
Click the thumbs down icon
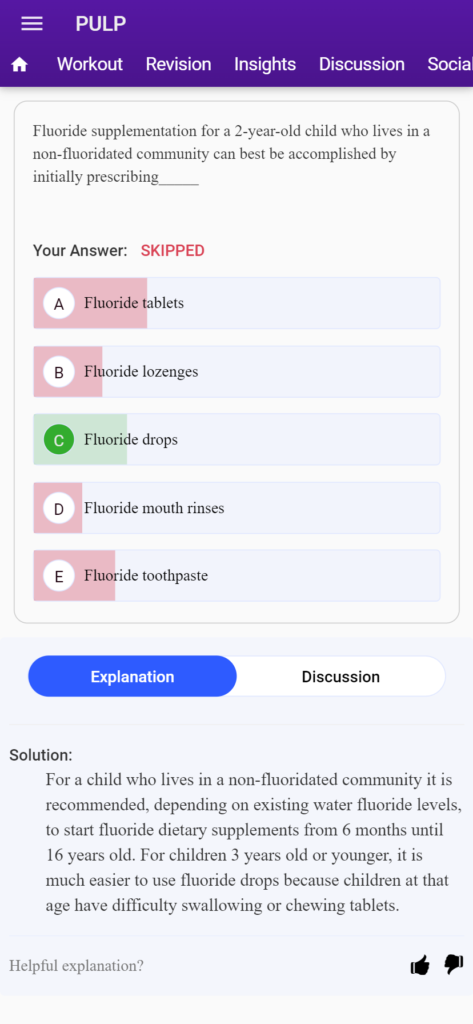click(453, 965)
